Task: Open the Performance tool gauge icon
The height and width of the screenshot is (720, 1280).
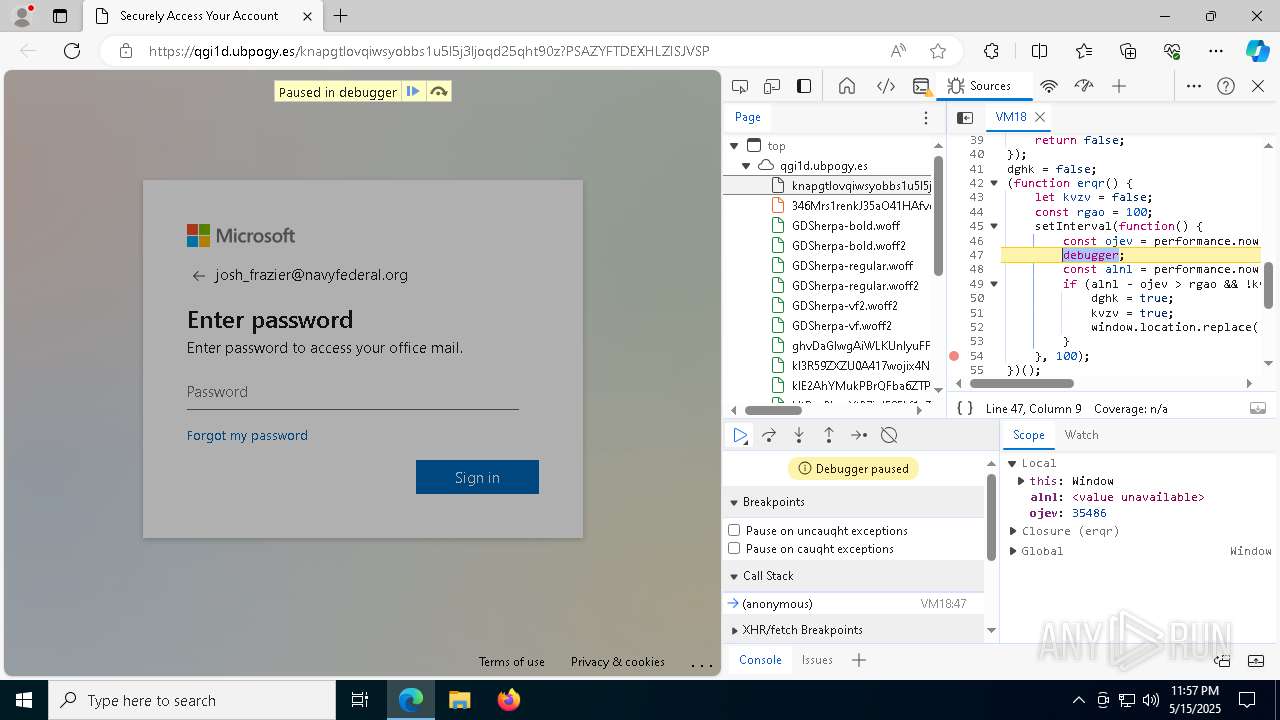Action: 1084,86
